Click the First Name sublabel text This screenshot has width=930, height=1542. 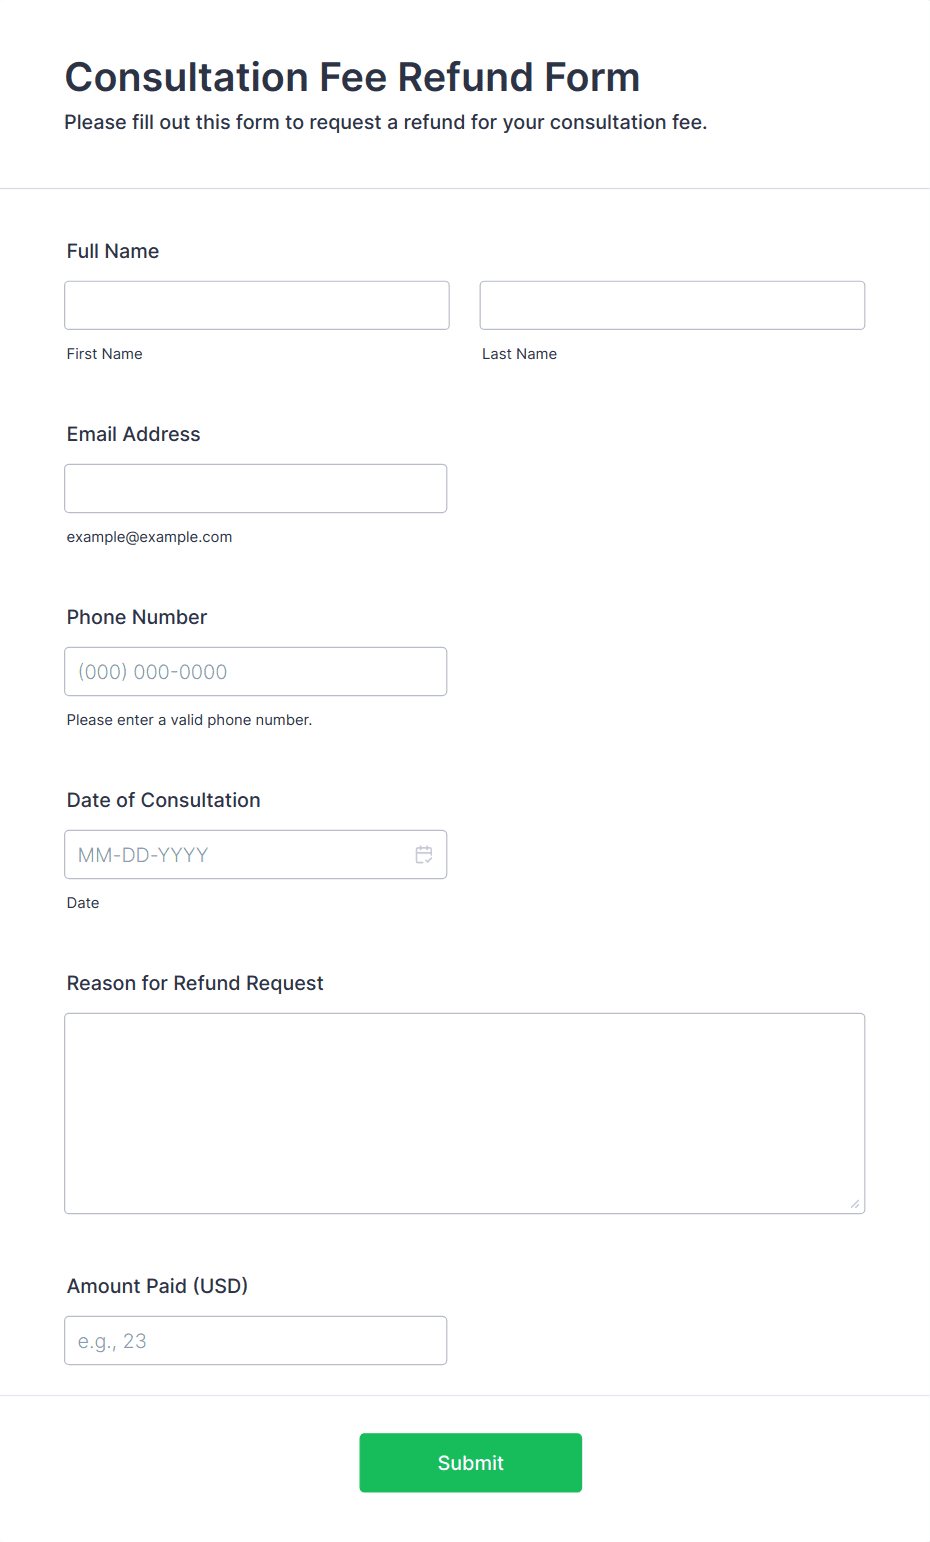(x=105, y=354)
